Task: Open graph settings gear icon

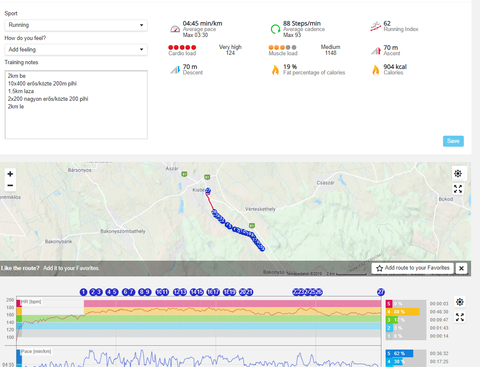Action: [x=460, y=302]
